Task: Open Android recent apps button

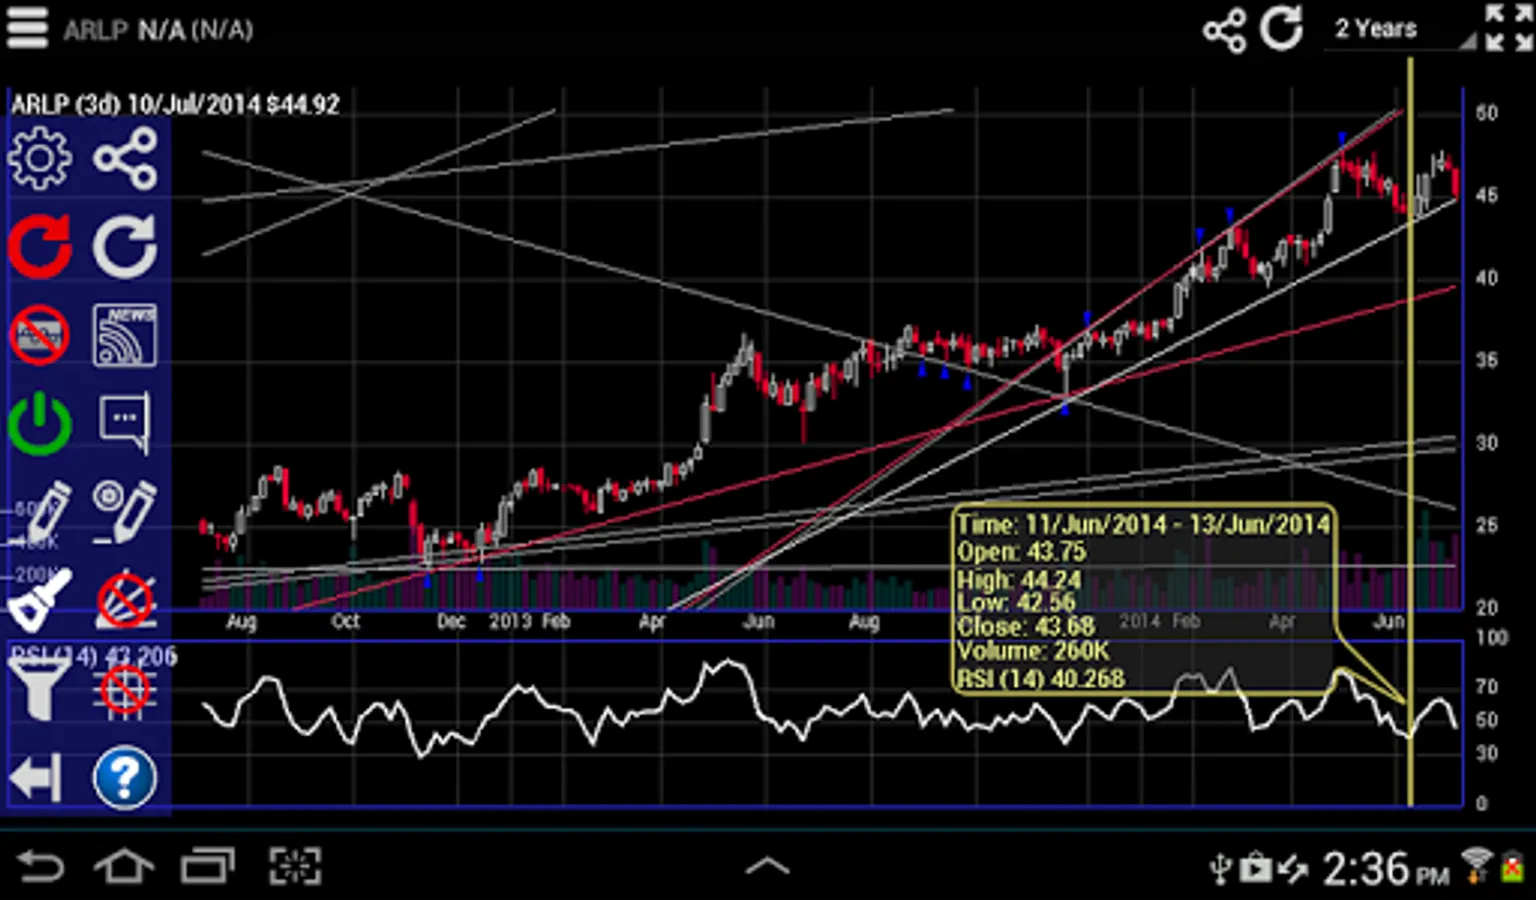Action: point(207,866)
